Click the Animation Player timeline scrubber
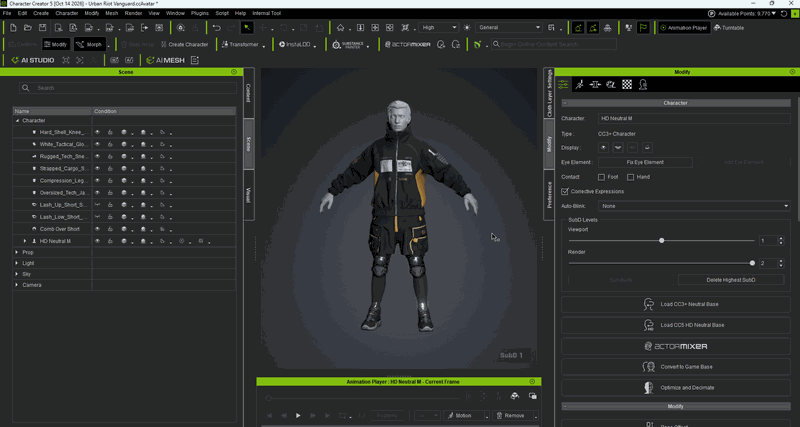The image size is (800, 427). [268, 398]
